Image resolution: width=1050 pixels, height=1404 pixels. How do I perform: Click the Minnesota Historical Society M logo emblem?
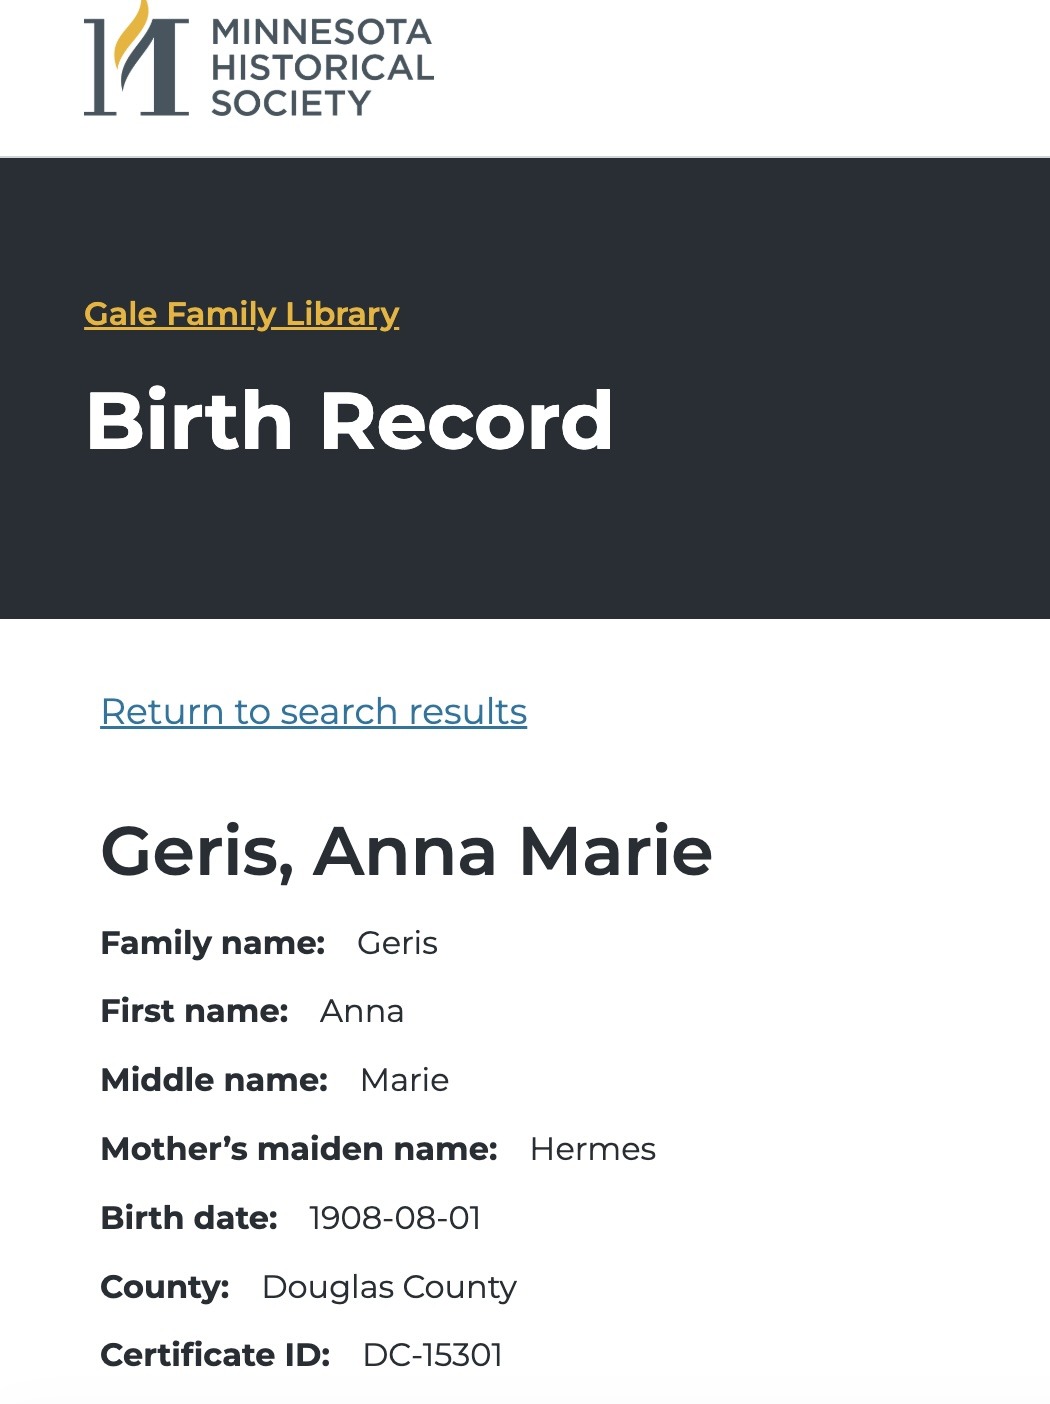(136, 62)
